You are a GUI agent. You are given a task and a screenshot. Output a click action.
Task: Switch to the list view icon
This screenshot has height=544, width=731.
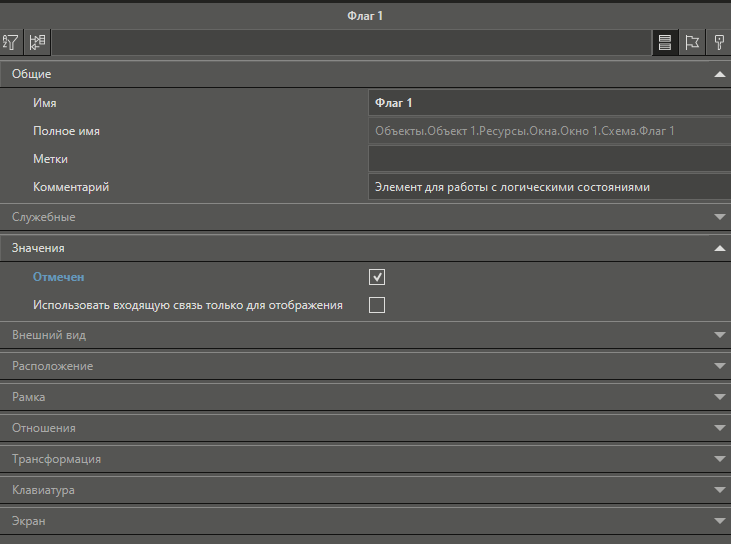tap(664, 42)
